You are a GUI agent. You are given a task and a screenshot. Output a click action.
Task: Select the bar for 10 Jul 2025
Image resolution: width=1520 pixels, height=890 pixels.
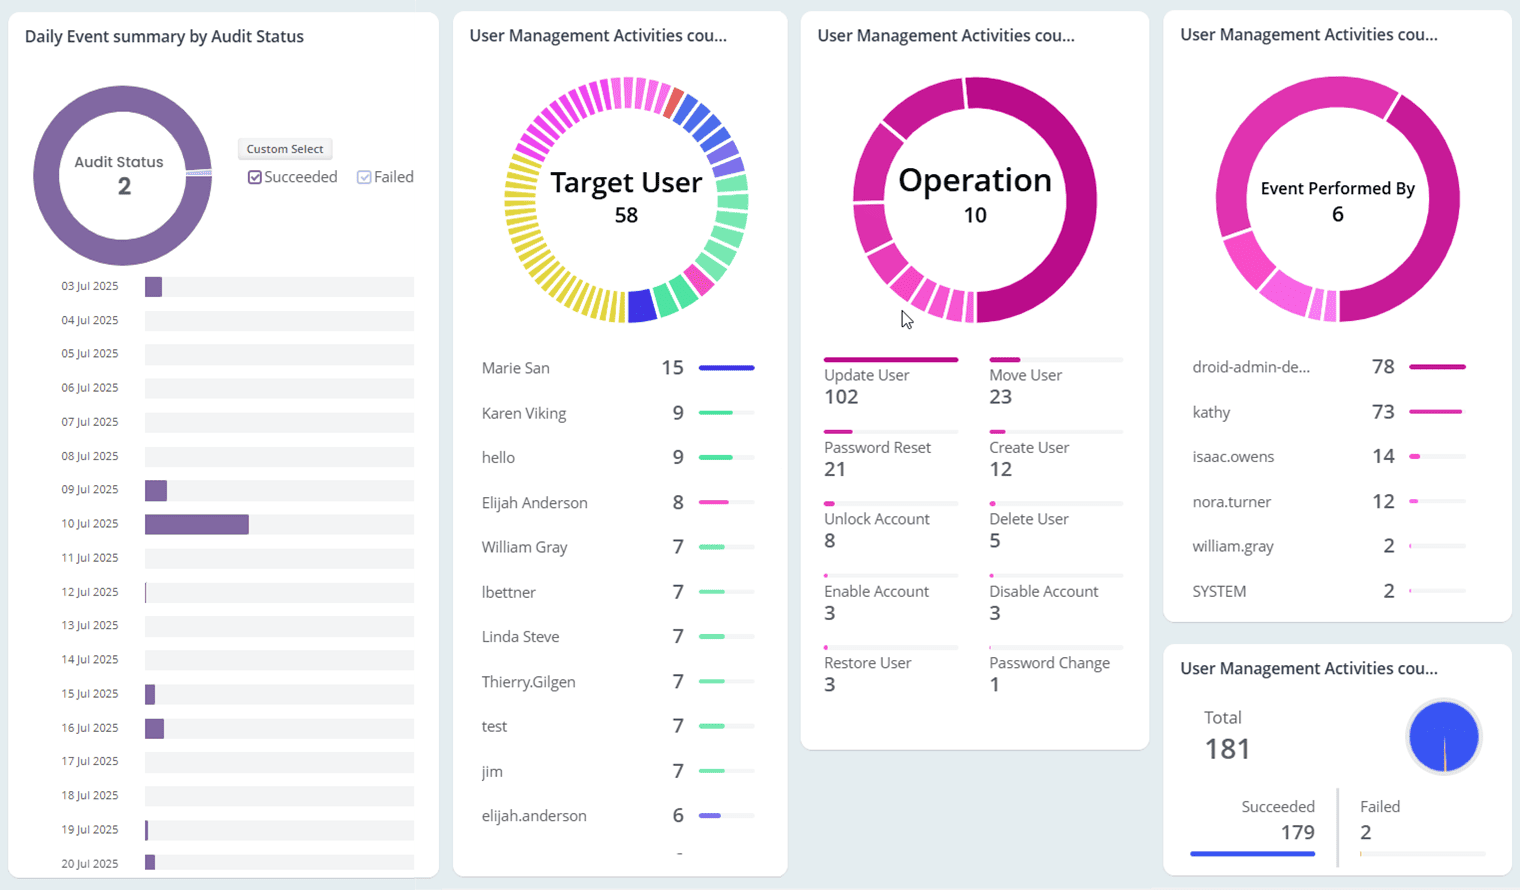196,523
